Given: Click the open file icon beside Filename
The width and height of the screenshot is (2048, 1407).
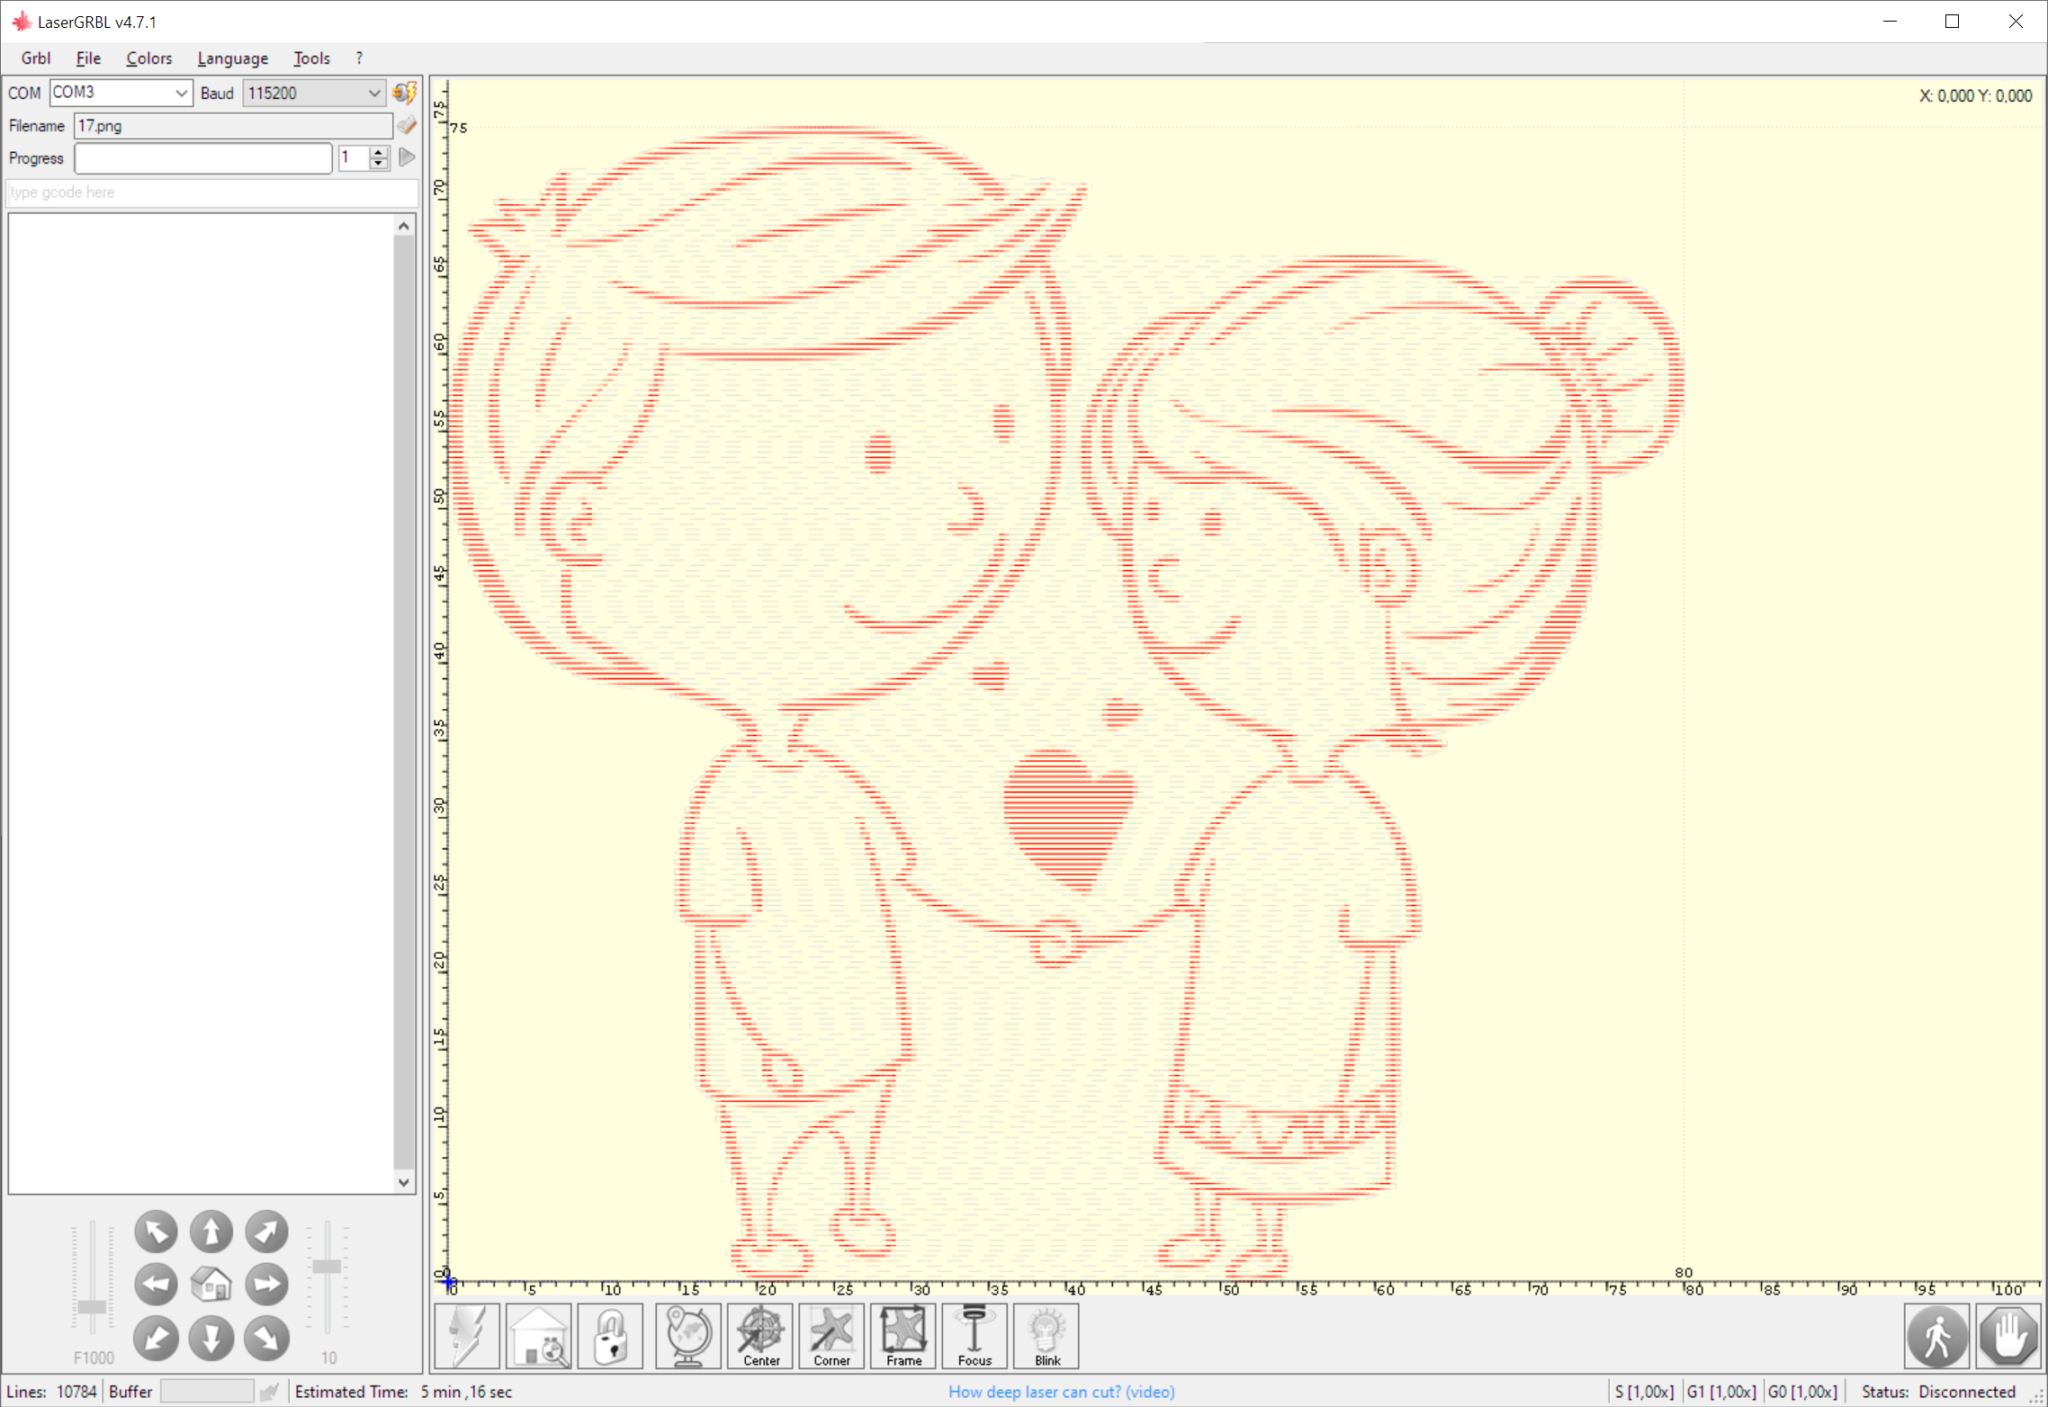Looking at the screenshot, I should [x=407, y=126].
